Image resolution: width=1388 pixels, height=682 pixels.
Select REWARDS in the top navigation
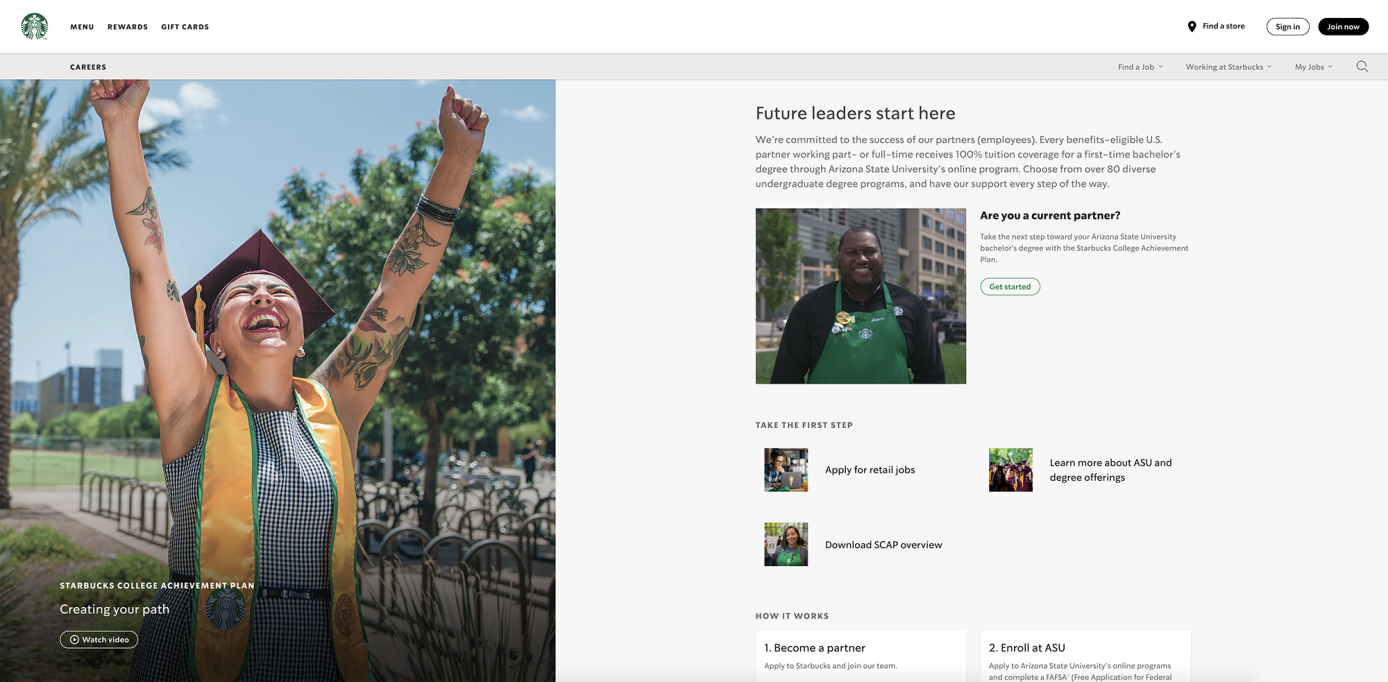128,27
